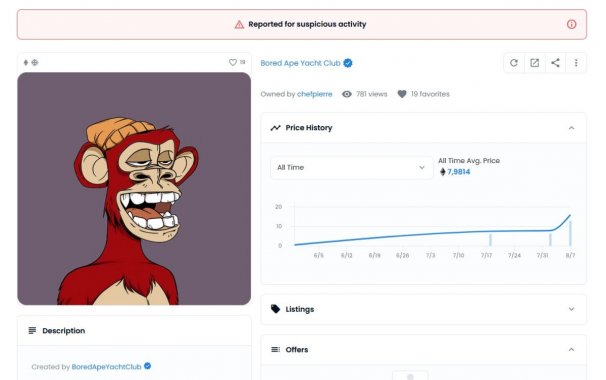Viewport: 606px width, 380px height.
Task: Click the ape NFT image
Action: pyautogui.click(x=134, y=189)
